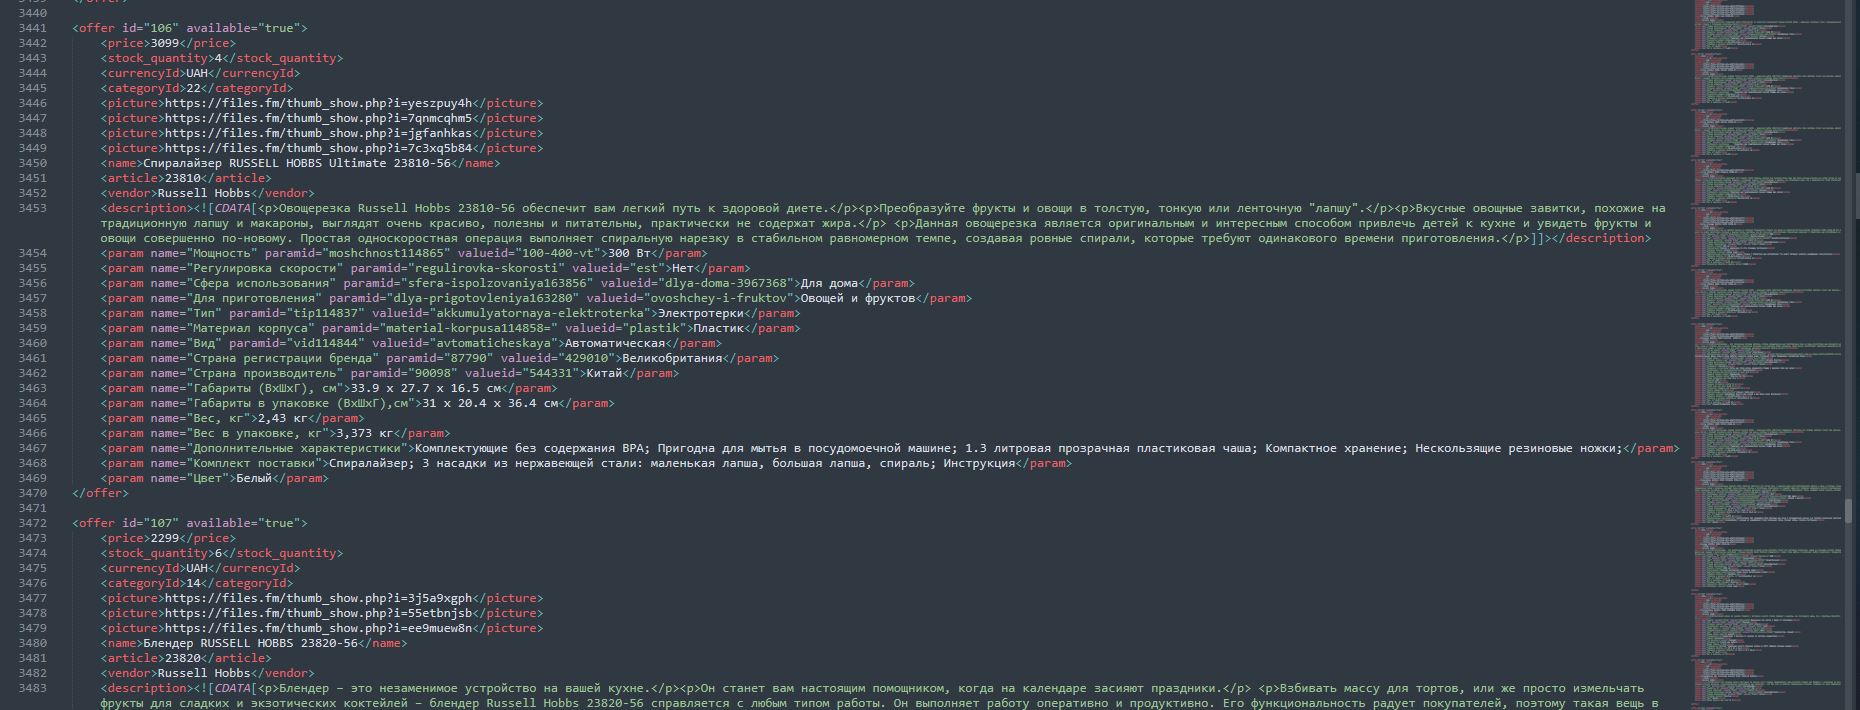The image size is (1860, 710).
Task: Click line number 3483 in gutter
Action: (x=32, y=688)
